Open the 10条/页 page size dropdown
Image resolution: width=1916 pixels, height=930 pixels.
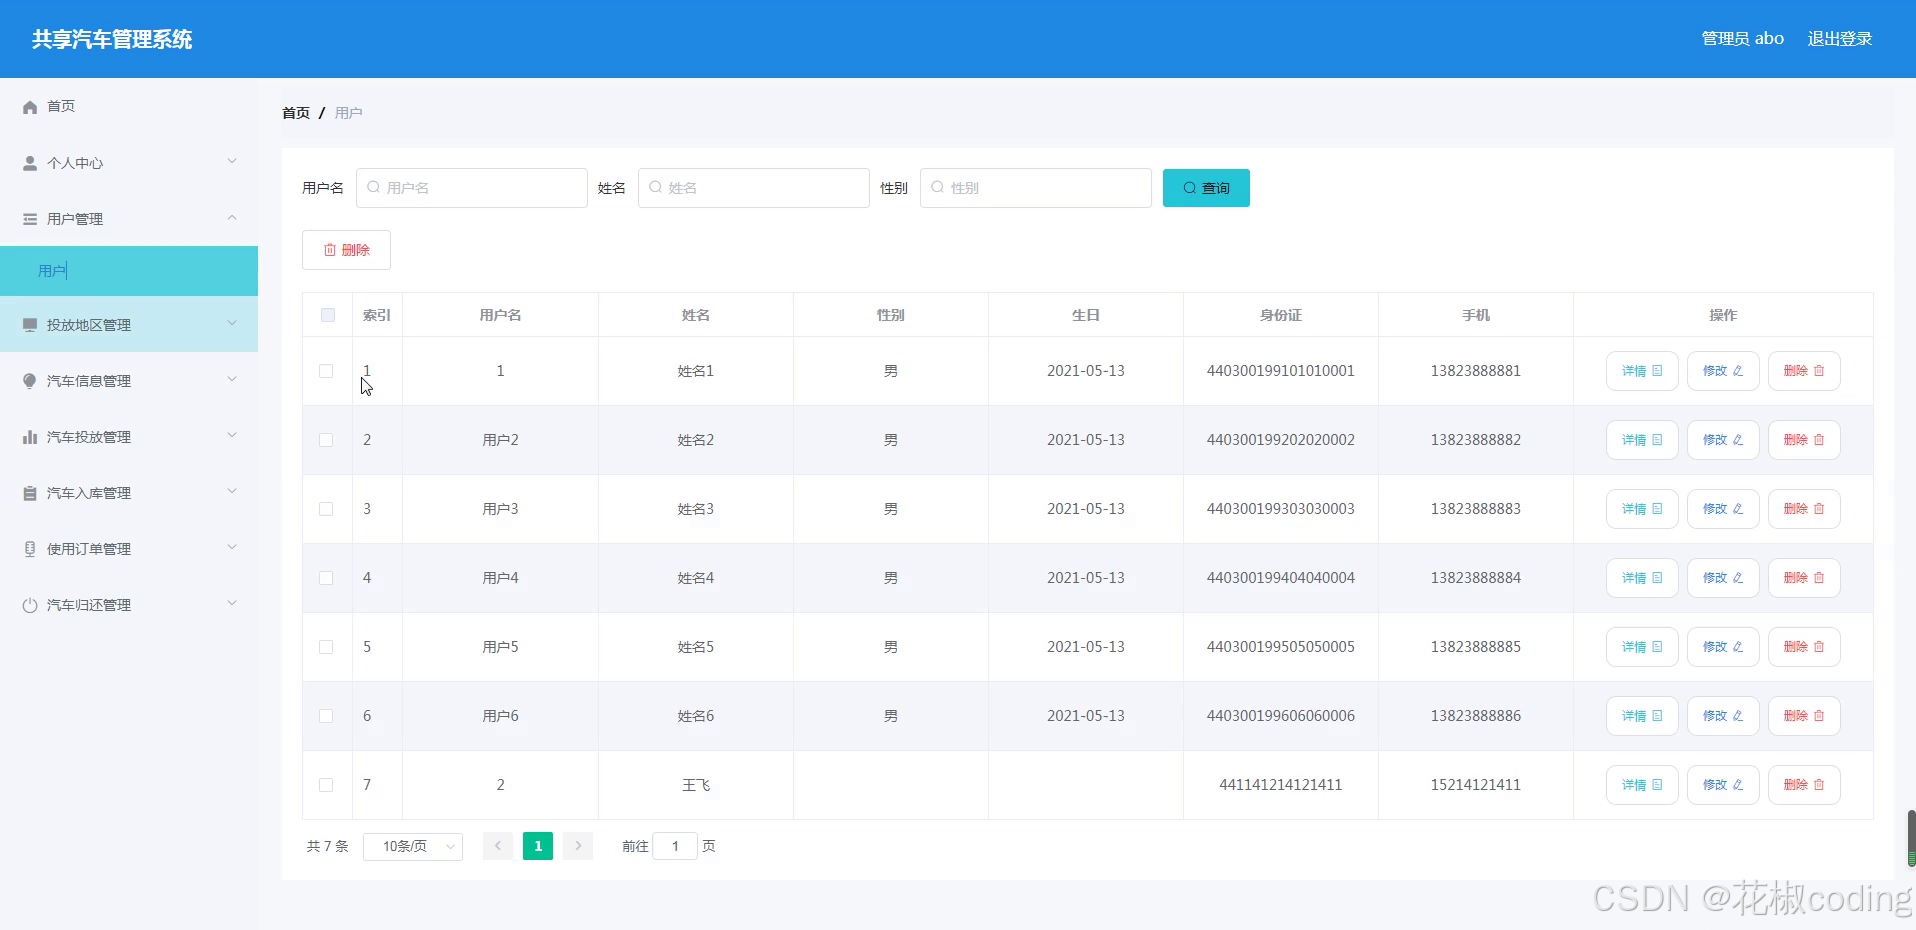coord(413,846)
